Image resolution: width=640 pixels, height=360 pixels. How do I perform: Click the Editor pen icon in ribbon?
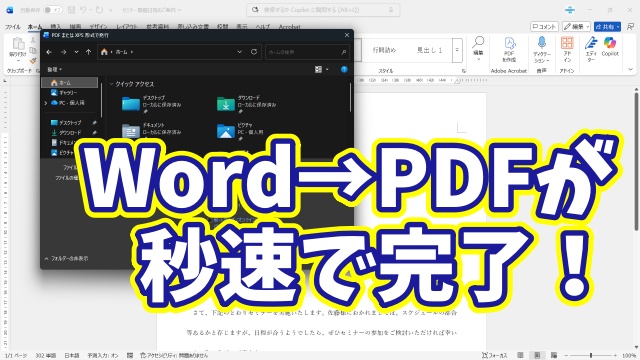(x=591, y=43)
